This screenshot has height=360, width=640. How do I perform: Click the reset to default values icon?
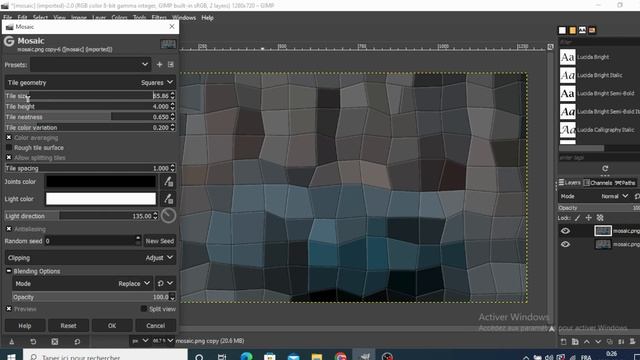[x=77, y=341]
